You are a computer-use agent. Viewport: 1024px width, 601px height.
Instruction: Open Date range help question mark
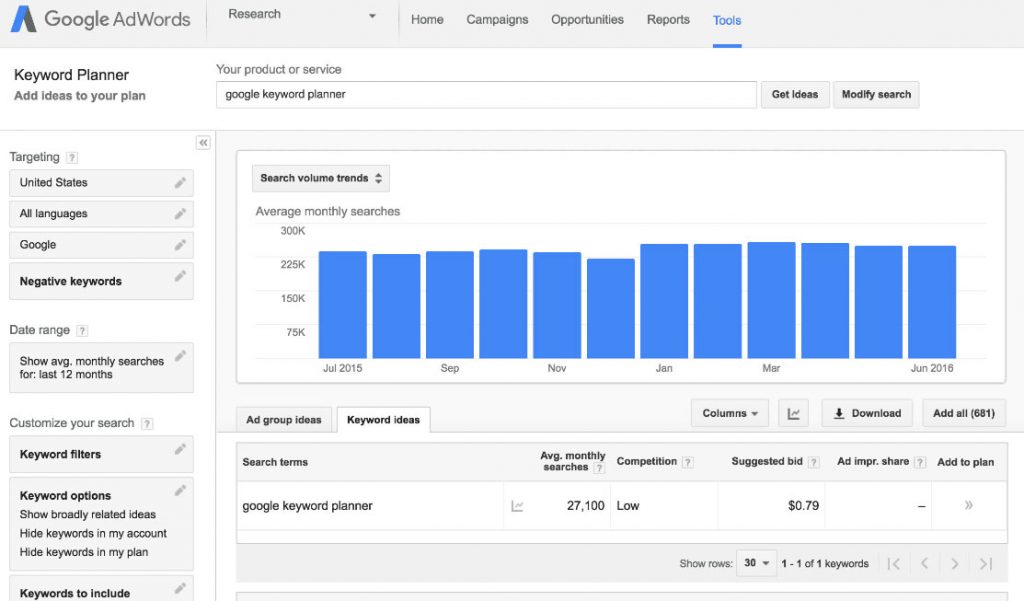tap(82, 331)
